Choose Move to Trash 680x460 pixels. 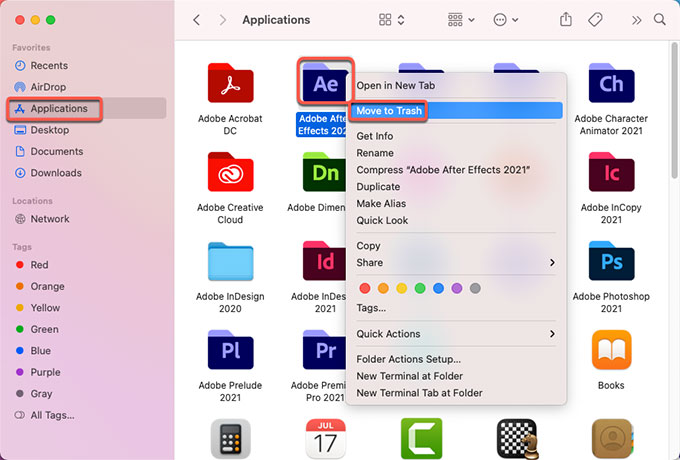coord(456,111)
